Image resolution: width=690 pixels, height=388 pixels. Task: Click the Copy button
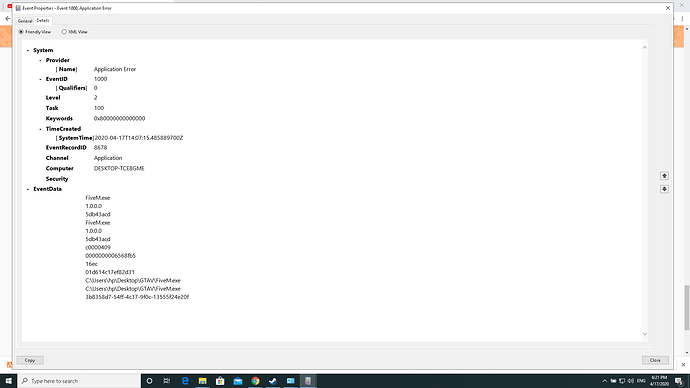(x=30, y=360)
